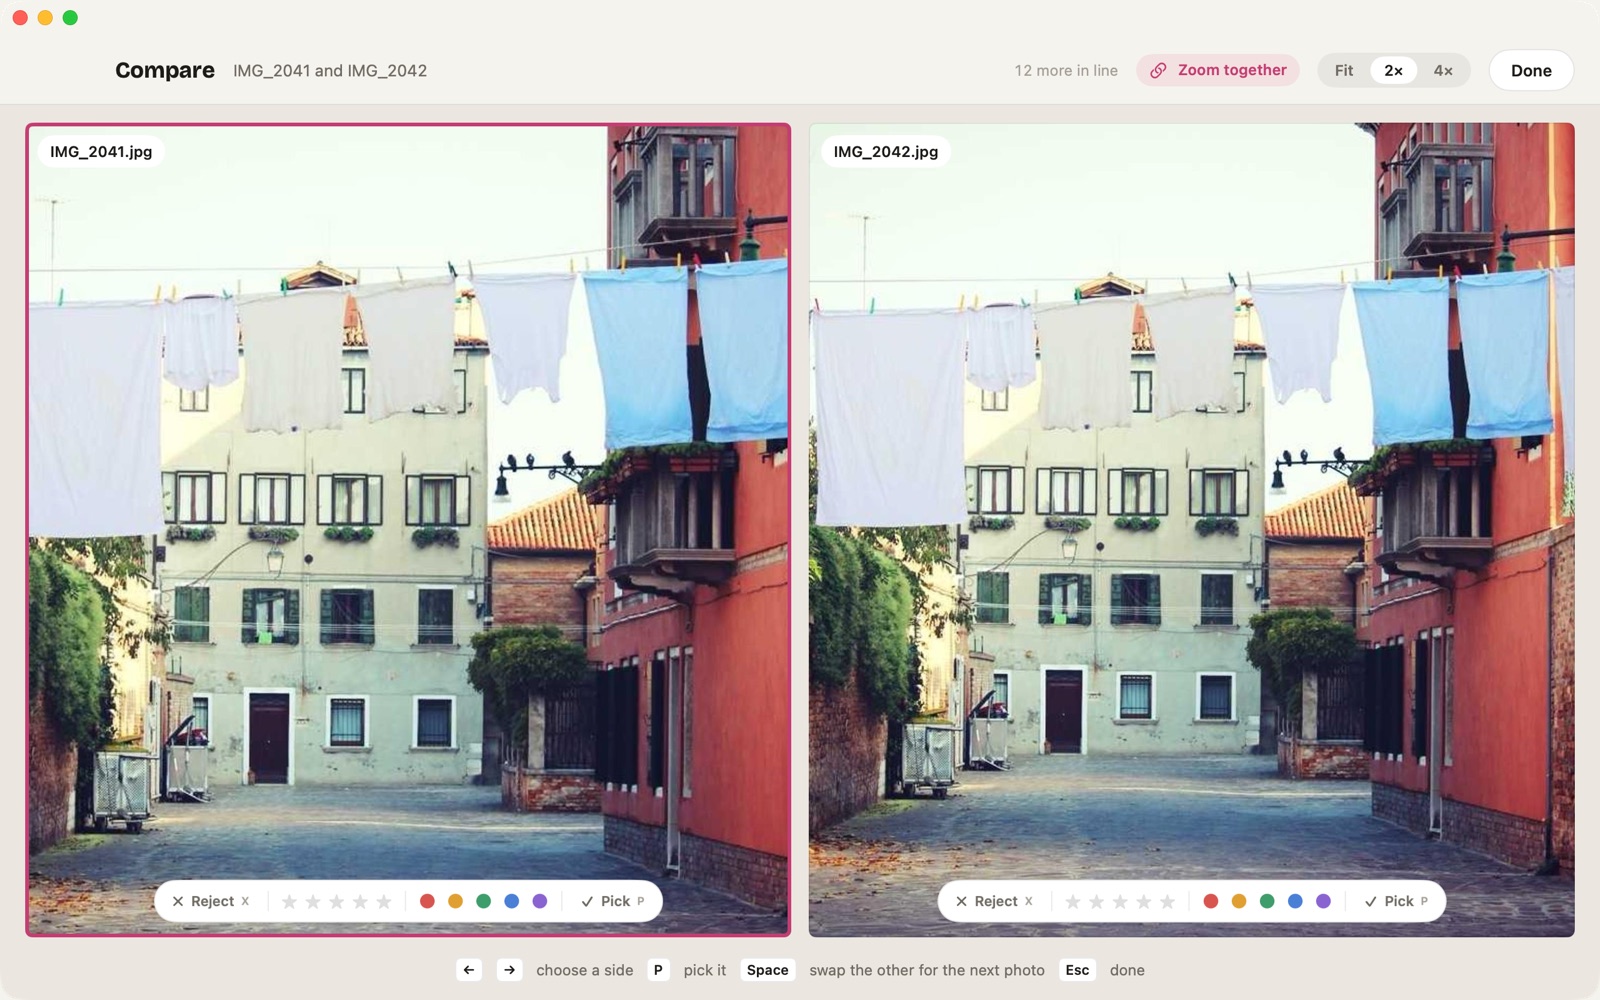Click the IMG_2041.jpg filename label
The image size is (1600, 1000).
[x=101, y=152]
